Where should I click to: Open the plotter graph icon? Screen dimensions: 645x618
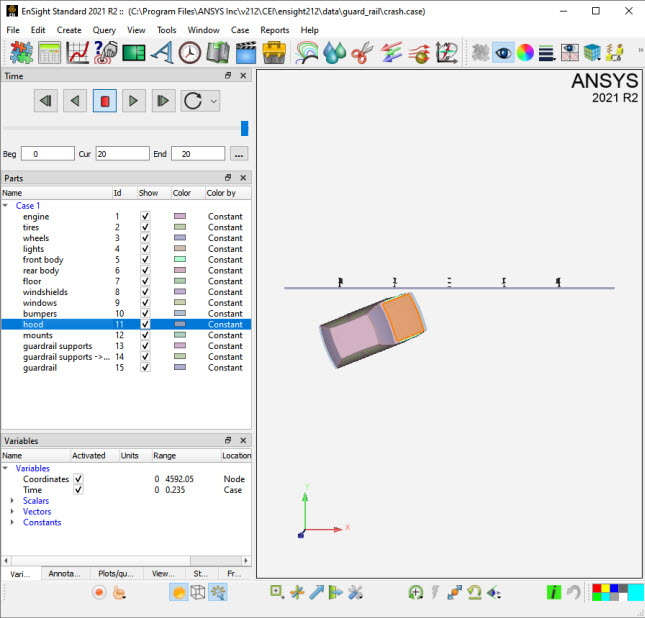(x=78, y=53)
